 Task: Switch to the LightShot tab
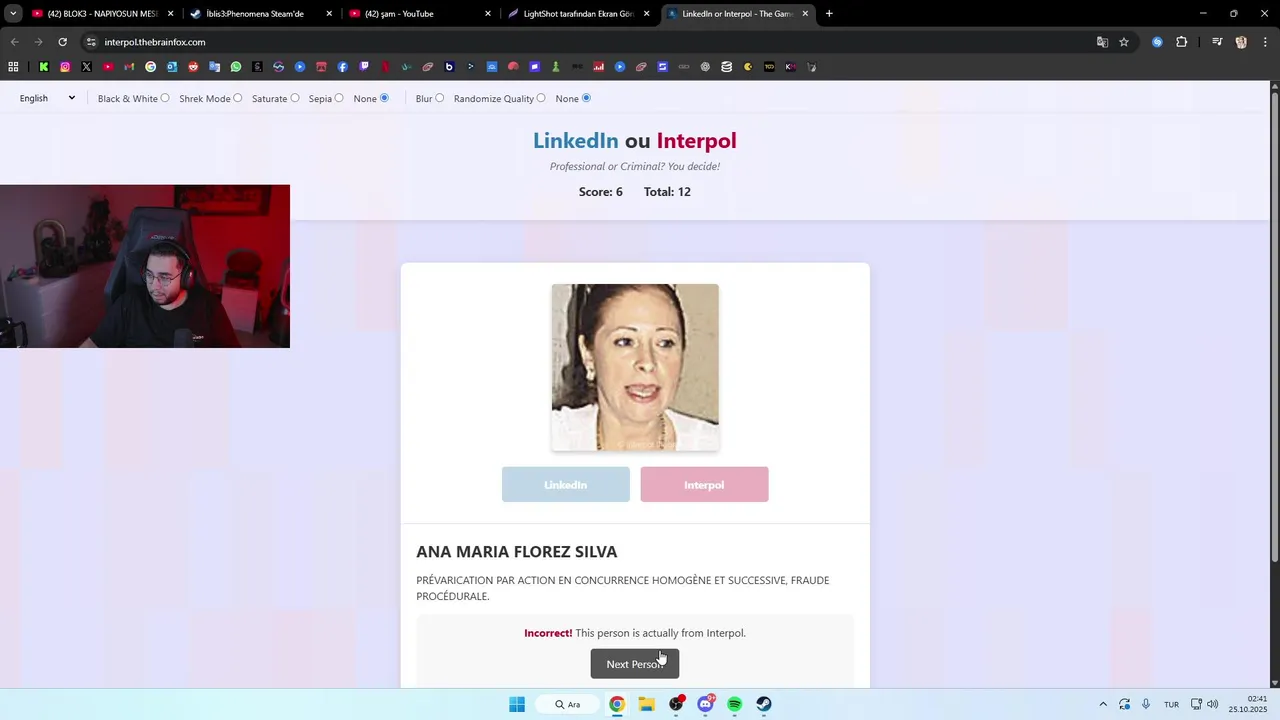click(578, 14)
